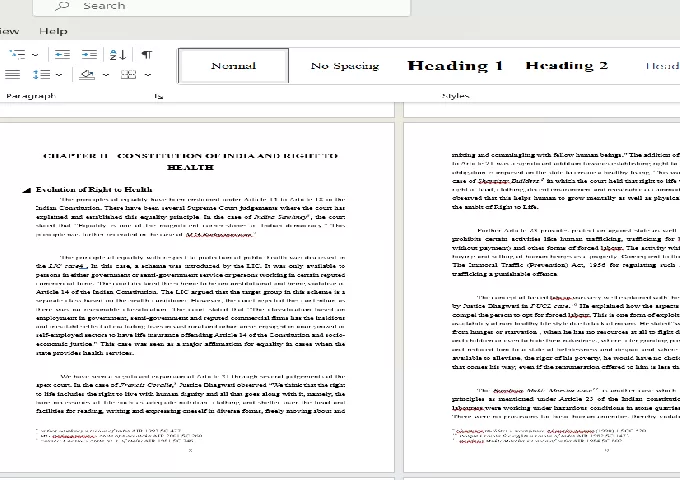
Task: Click the multilevel list icon
Action: tap(19, 54)
